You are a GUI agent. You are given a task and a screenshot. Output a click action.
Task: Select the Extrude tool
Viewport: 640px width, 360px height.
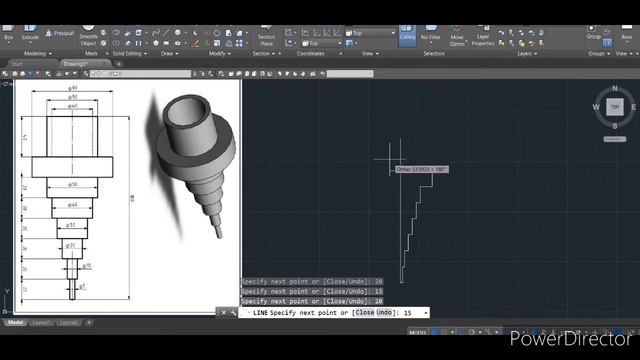pos(30,33)
